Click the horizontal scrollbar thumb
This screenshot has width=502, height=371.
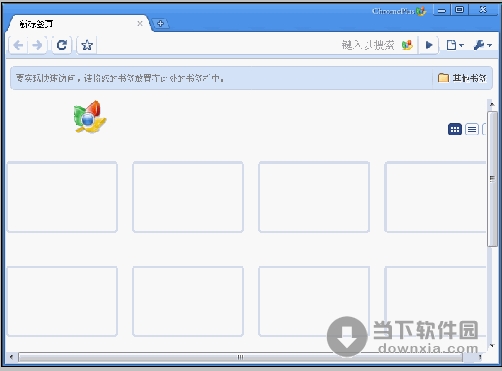(240, 357)
